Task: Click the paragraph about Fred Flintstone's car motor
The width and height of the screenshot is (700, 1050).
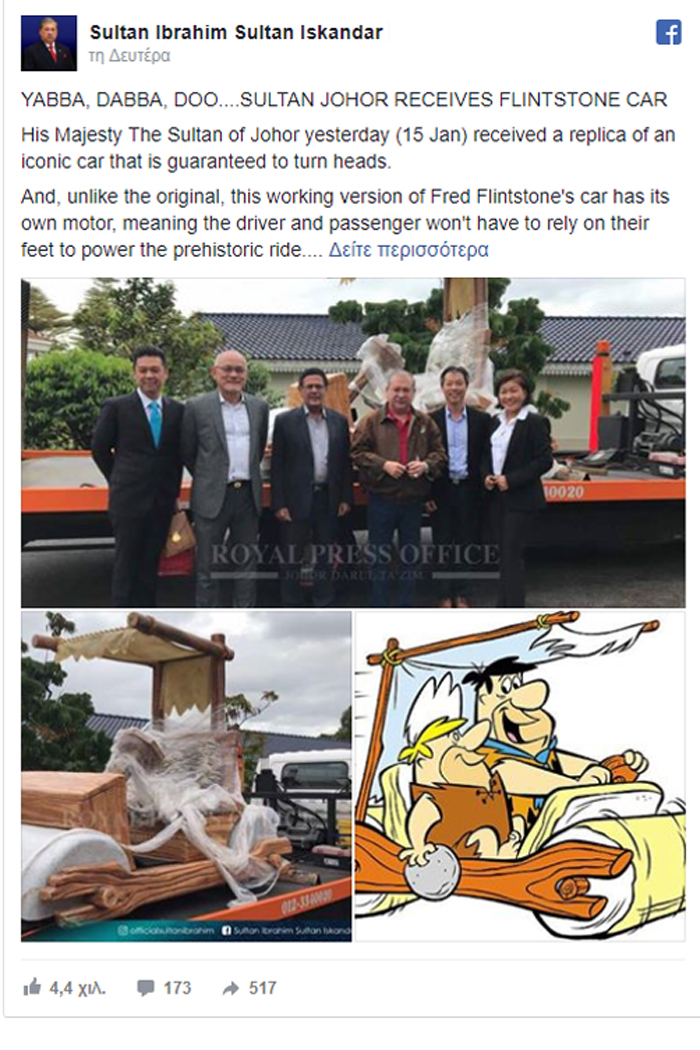Action: 345,224
